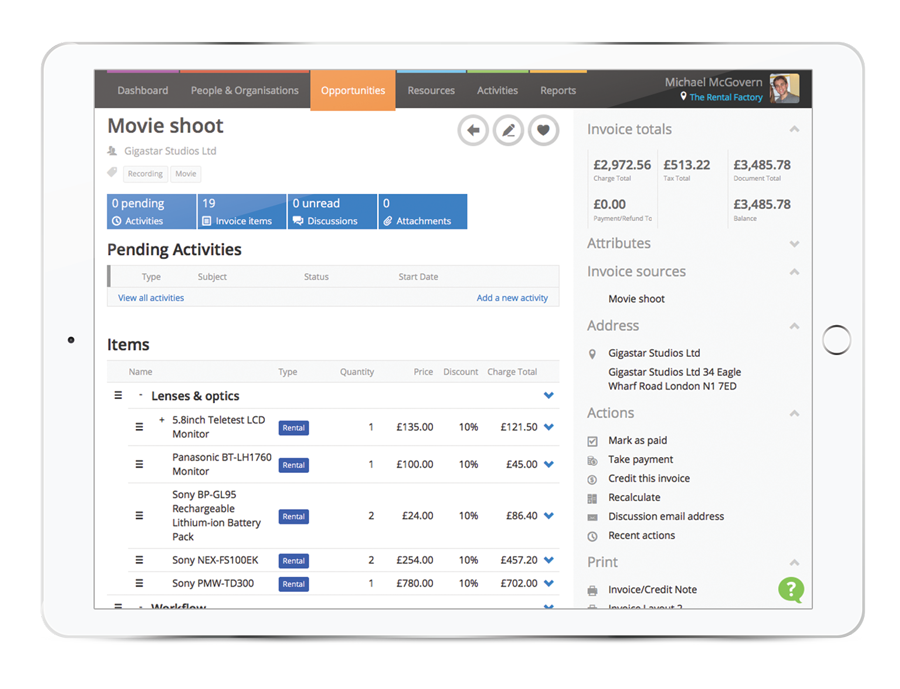Screen dimensions: 900x689
Task: Open dropdown for Panasonic BT-LH1760 Monitor row
Action: pyautogui.click(x=549, y=465)
